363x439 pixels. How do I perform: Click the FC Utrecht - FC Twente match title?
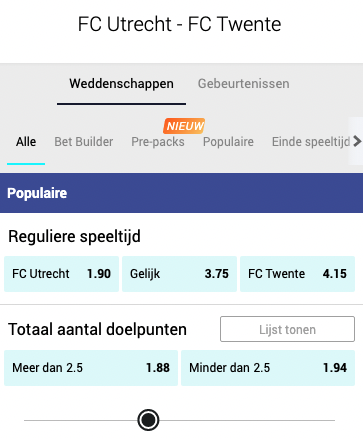(x=179, y=24)
